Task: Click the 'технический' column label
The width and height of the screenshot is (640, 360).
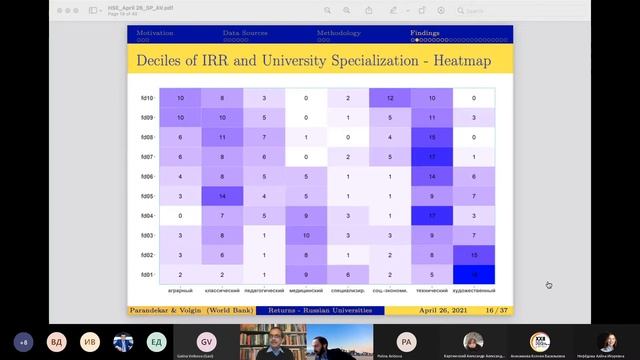Action: pos(432,291)
